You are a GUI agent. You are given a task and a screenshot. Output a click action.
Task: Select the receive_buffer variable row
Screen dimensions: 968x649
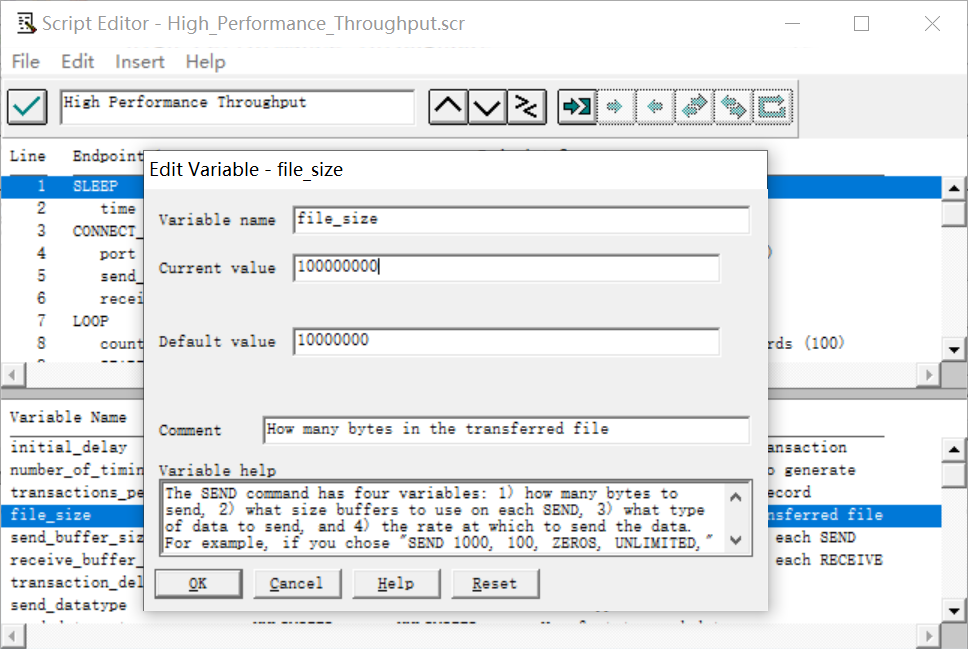73,560
